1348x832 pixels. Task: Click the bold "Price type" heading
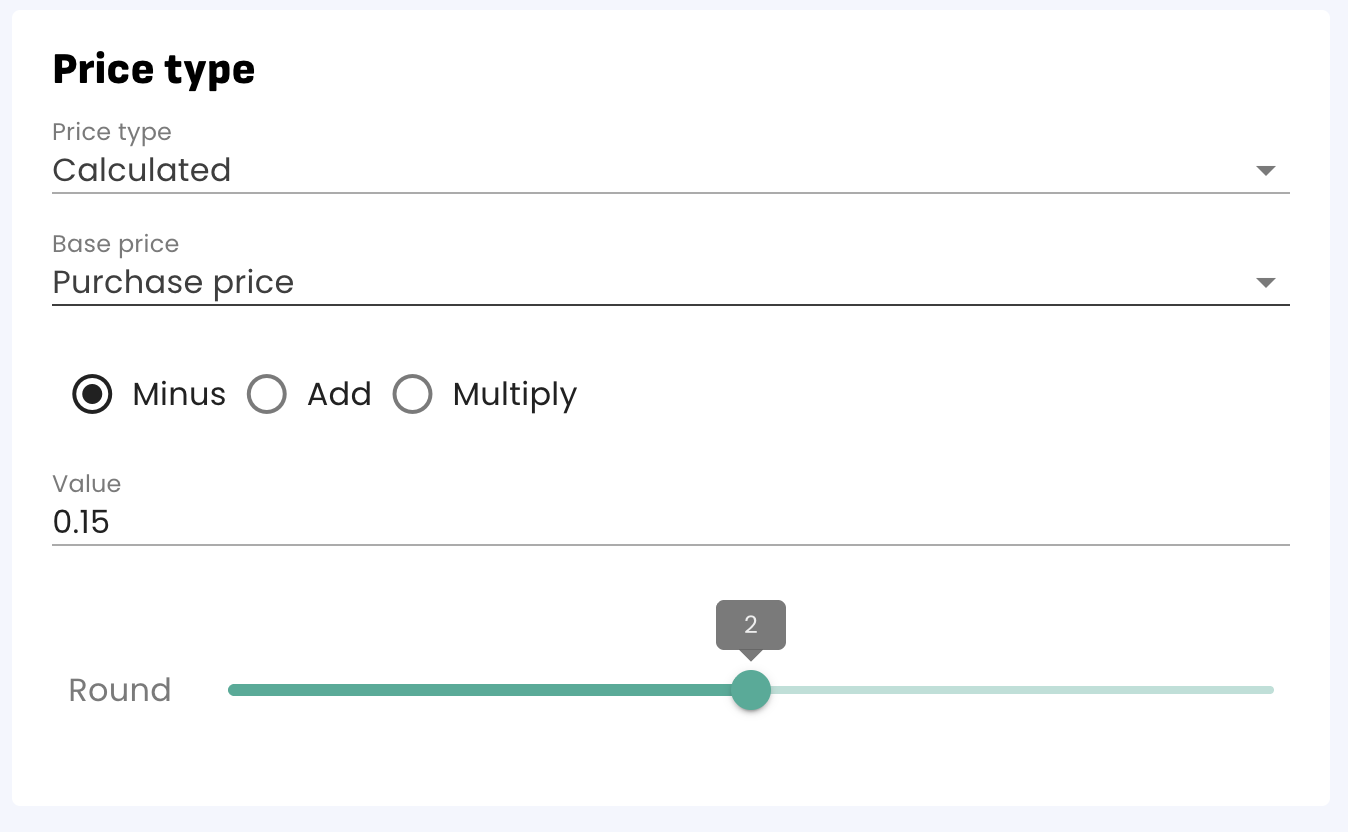pyautogui.click(x=154, y=70)
